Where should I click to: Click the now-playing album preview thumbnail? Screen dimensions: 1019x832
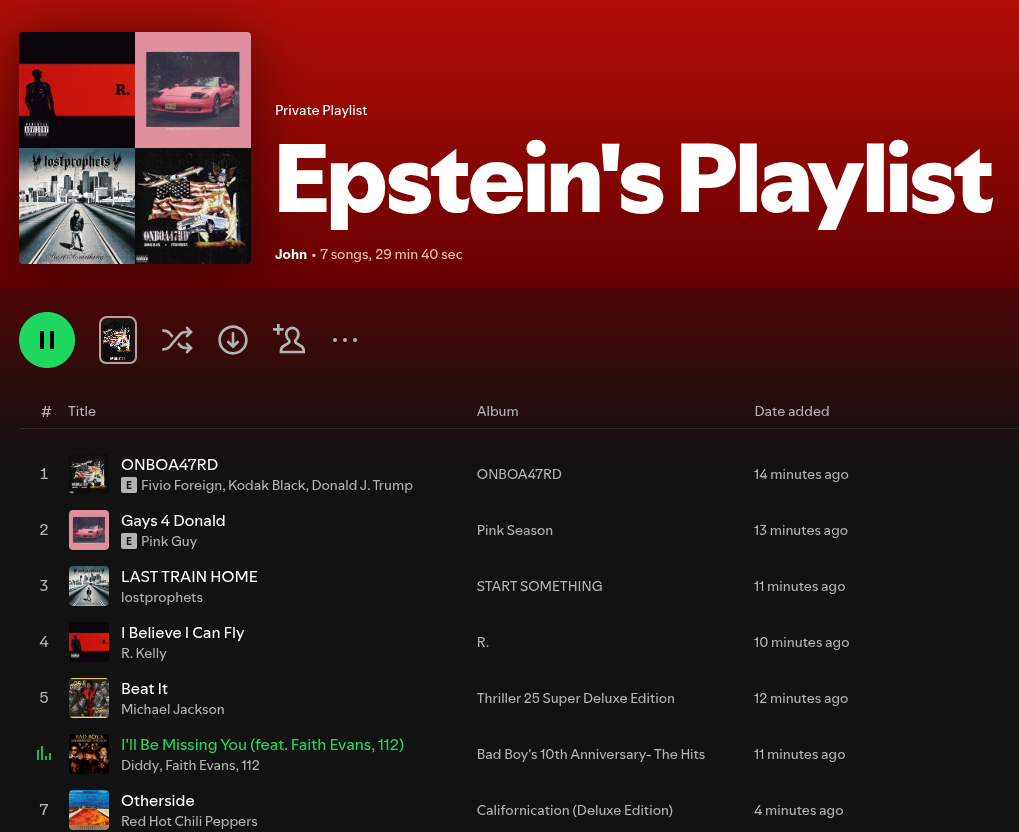(x=118, y=340)
